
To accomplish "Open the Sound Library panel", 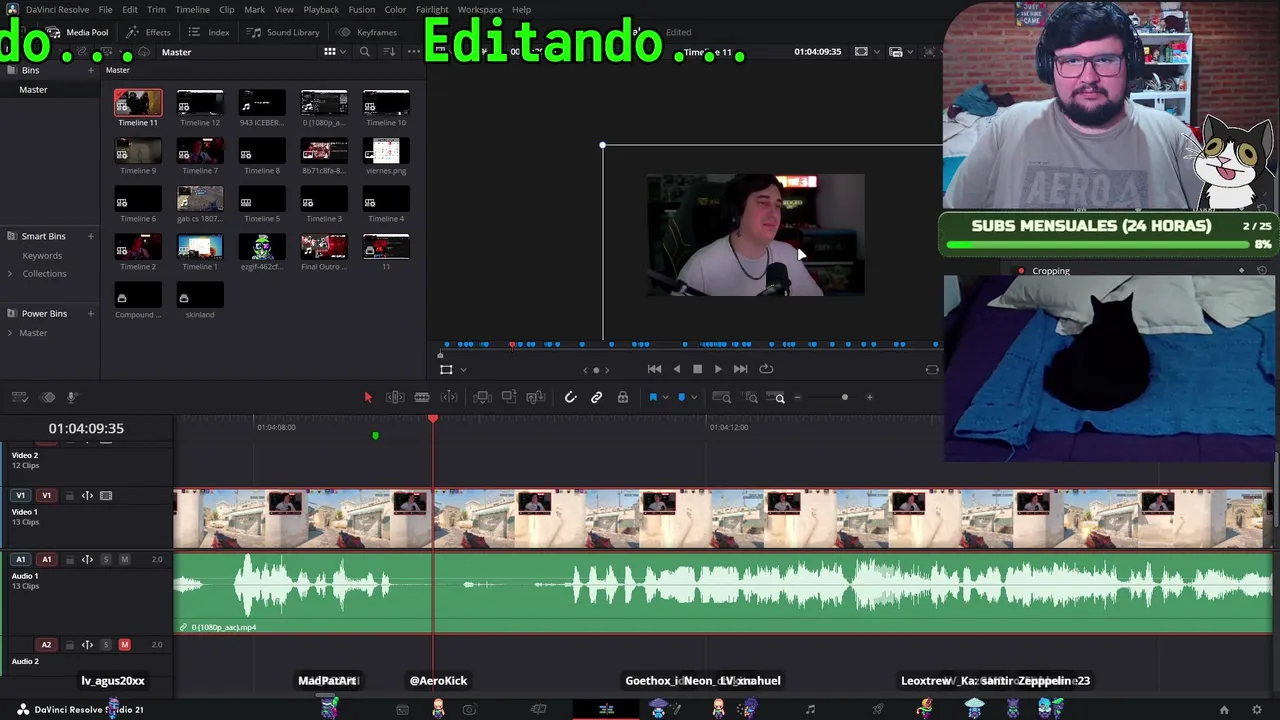I will [x=284, y=32].
